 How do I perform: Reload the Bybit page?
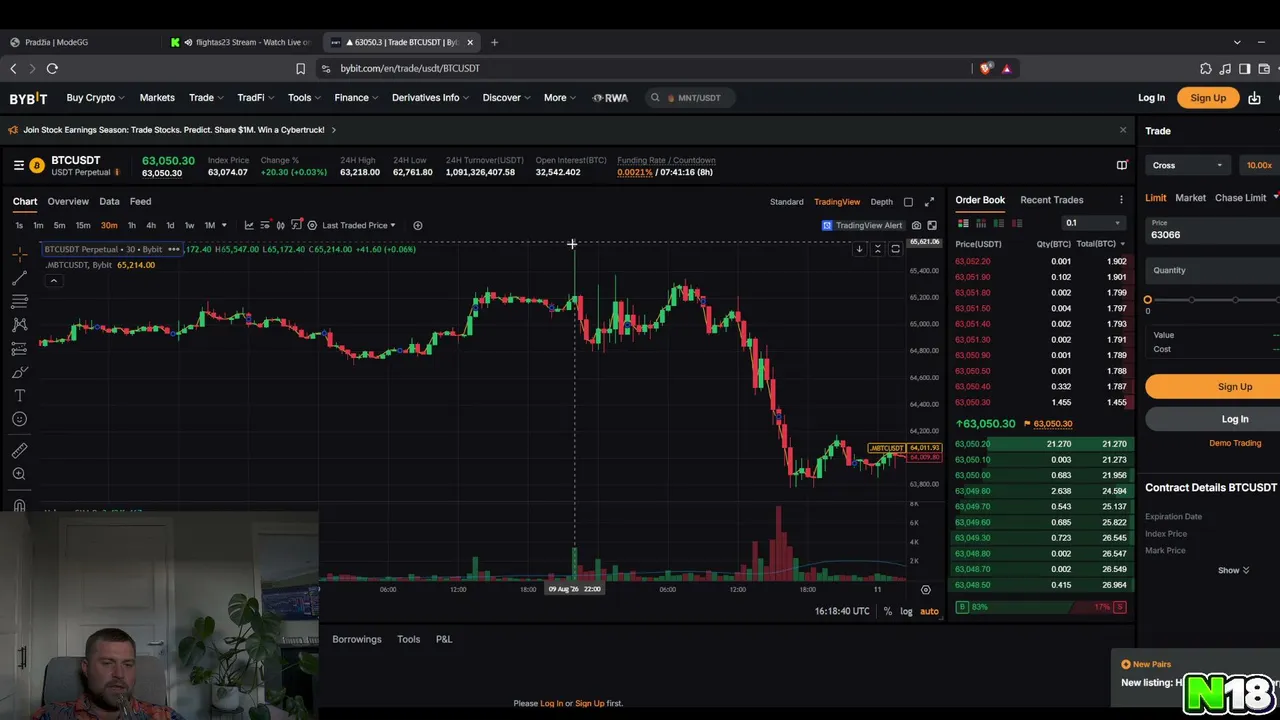pos(52,69)
